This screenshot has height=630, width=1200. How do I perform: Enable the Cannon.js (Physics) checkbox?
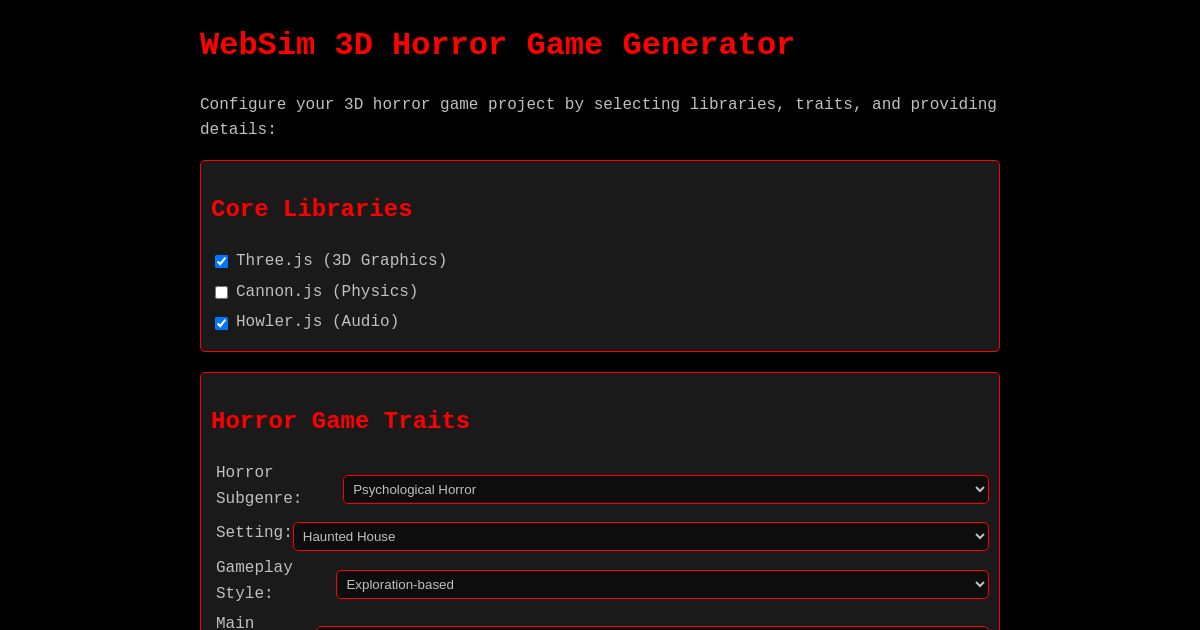pyautogui.click(x=221, y=292)
